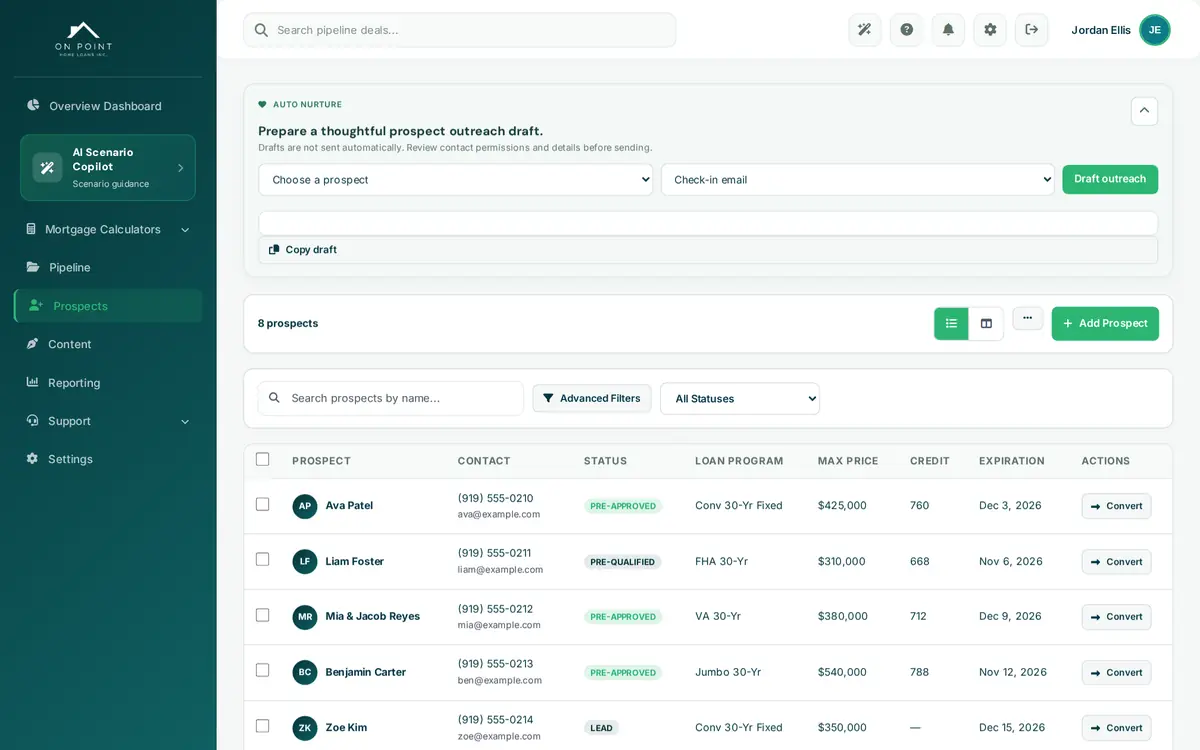Click the Draft outreach button
The image size is (1200, 750).
click(x=1110, y=179)
